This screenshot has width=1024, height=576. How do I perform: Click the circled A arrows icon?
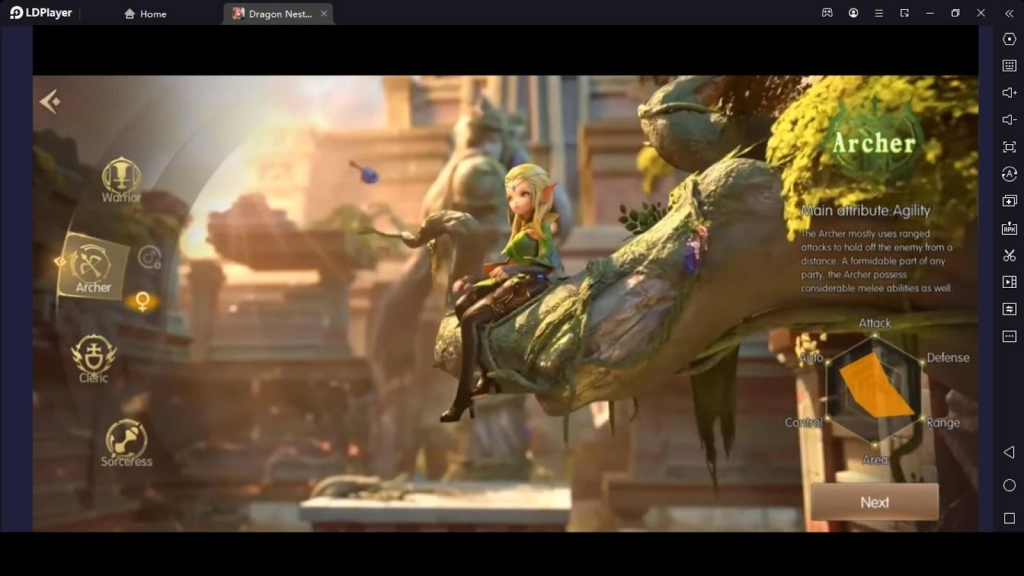[1009, 174]
